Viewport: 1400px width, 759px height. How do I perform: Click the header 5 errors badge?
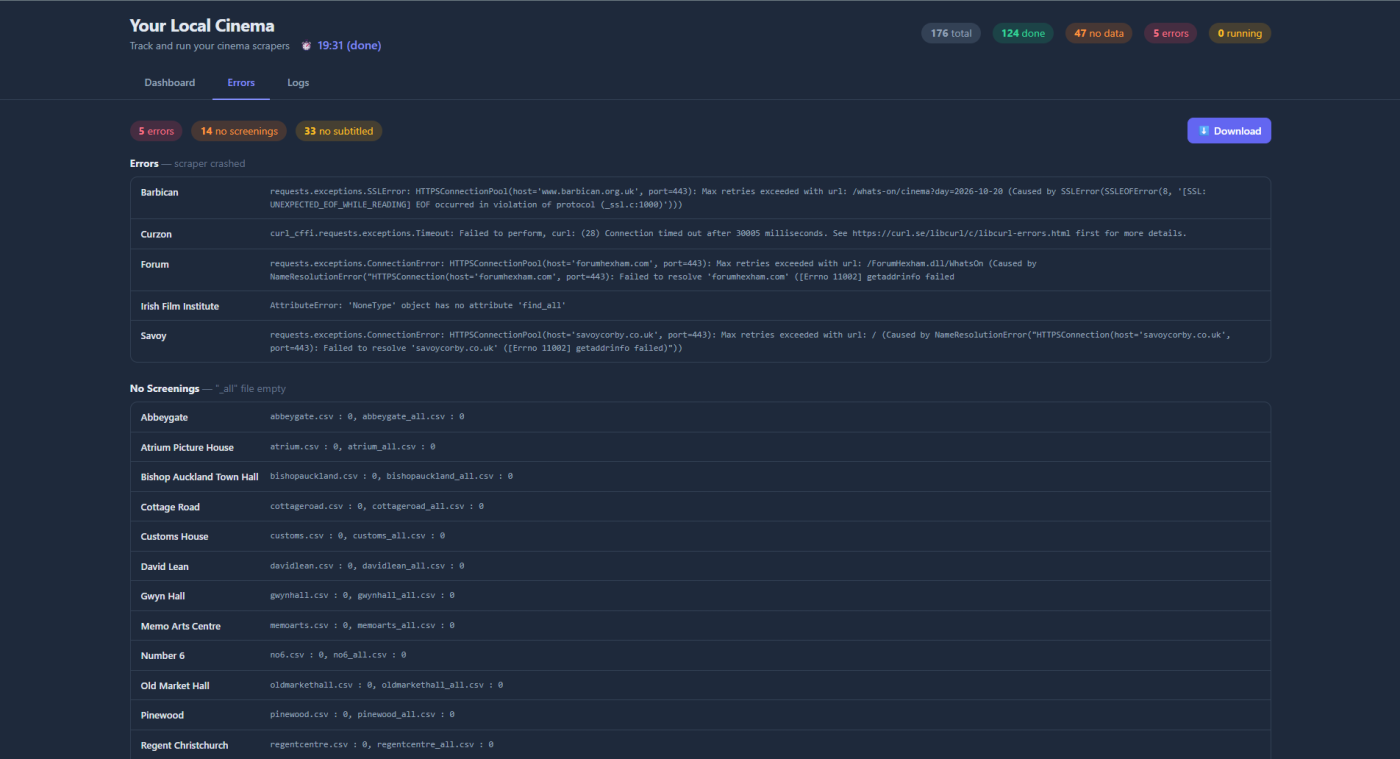1171,33
